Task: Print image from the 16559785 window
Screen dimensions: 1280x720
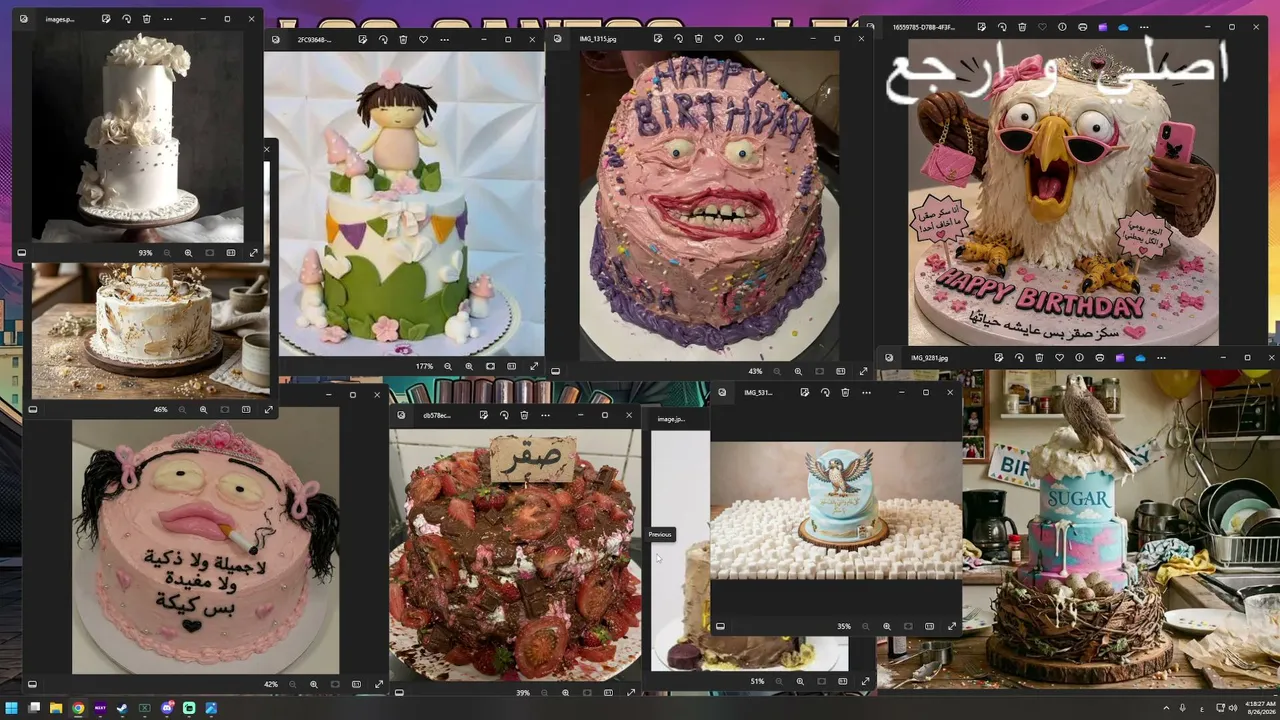Action: pyautogui.click(x=1082, y=27)
